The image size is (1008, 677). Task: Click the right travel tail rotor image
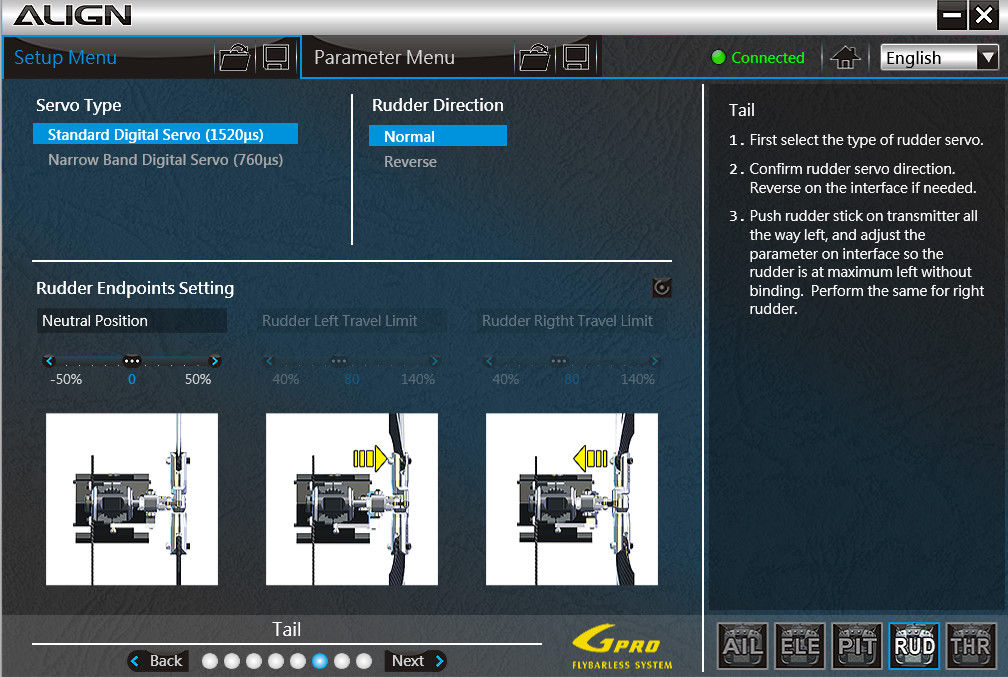[572, 499]
